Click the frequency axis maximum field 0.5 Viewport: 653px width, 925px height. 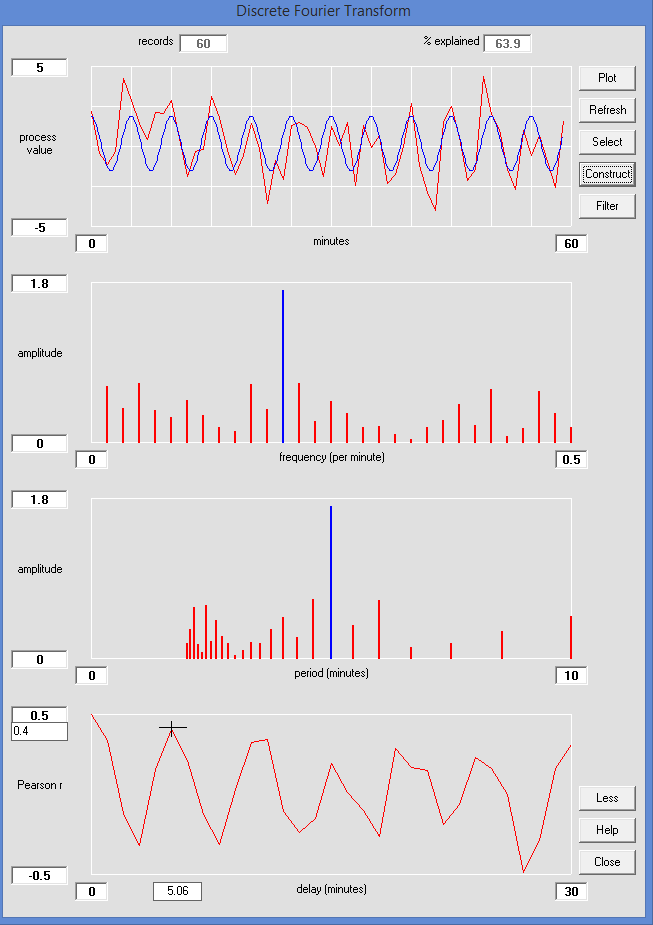point(571,460)
